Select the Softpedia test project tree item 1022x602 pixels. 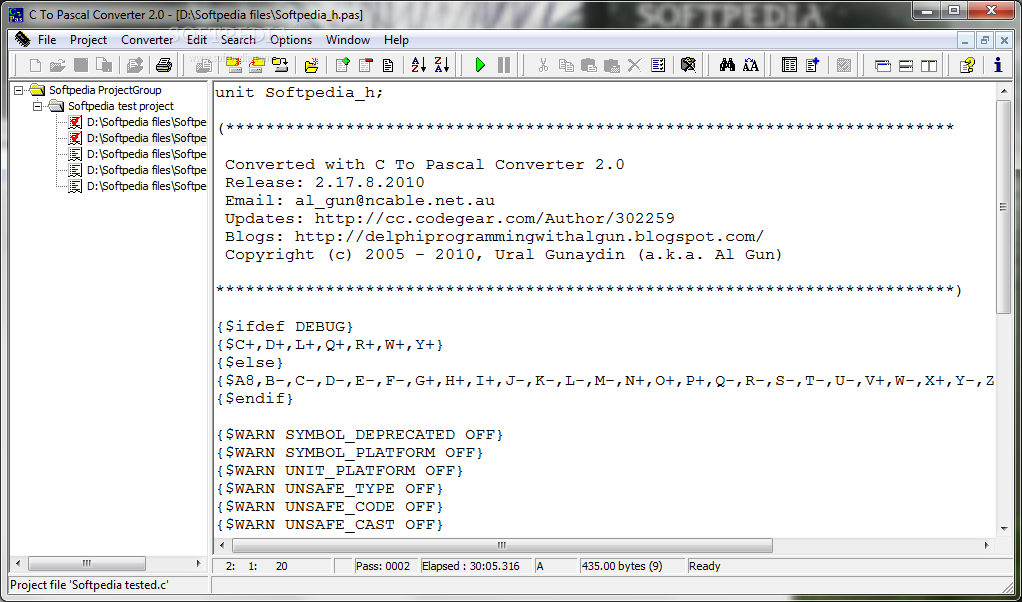121,106
